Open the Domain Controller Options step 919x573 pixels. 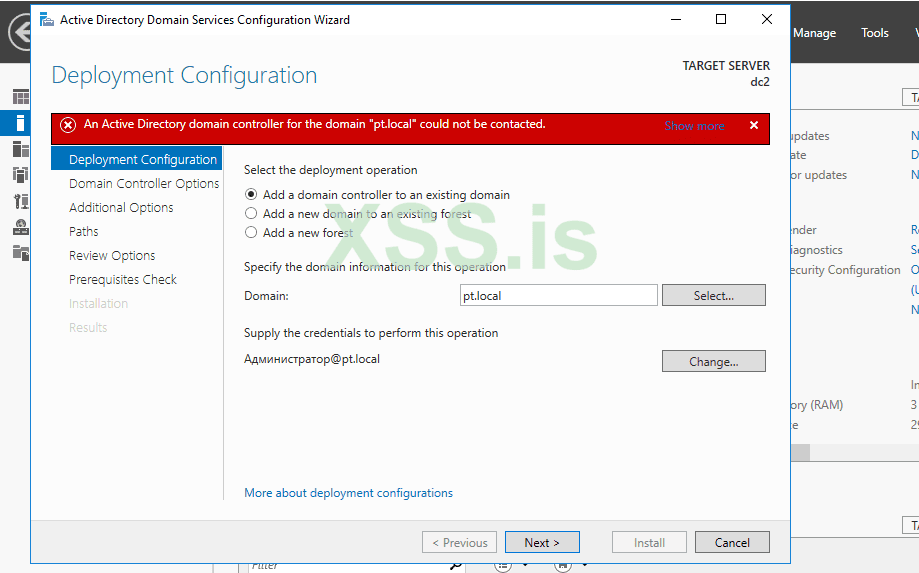click(144, 183)
